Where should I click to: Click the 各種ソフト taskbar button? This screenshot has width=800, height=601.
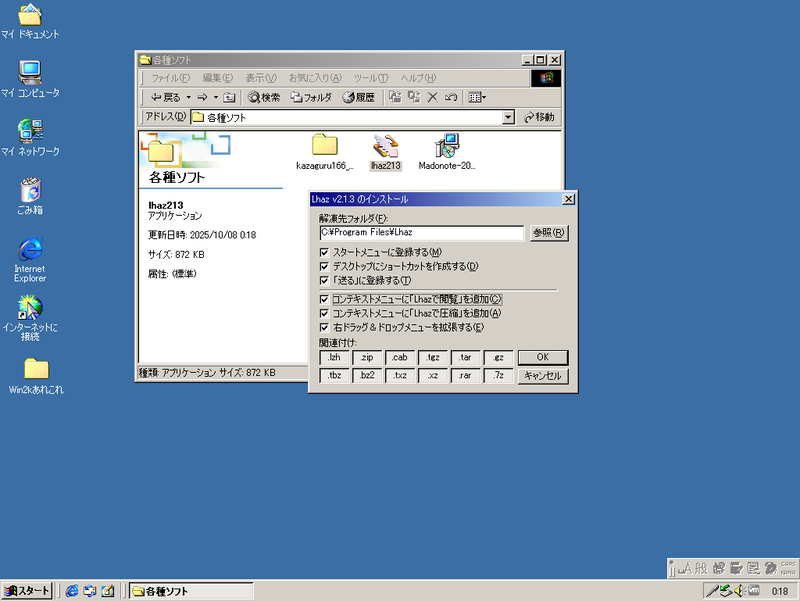(191, 591)
